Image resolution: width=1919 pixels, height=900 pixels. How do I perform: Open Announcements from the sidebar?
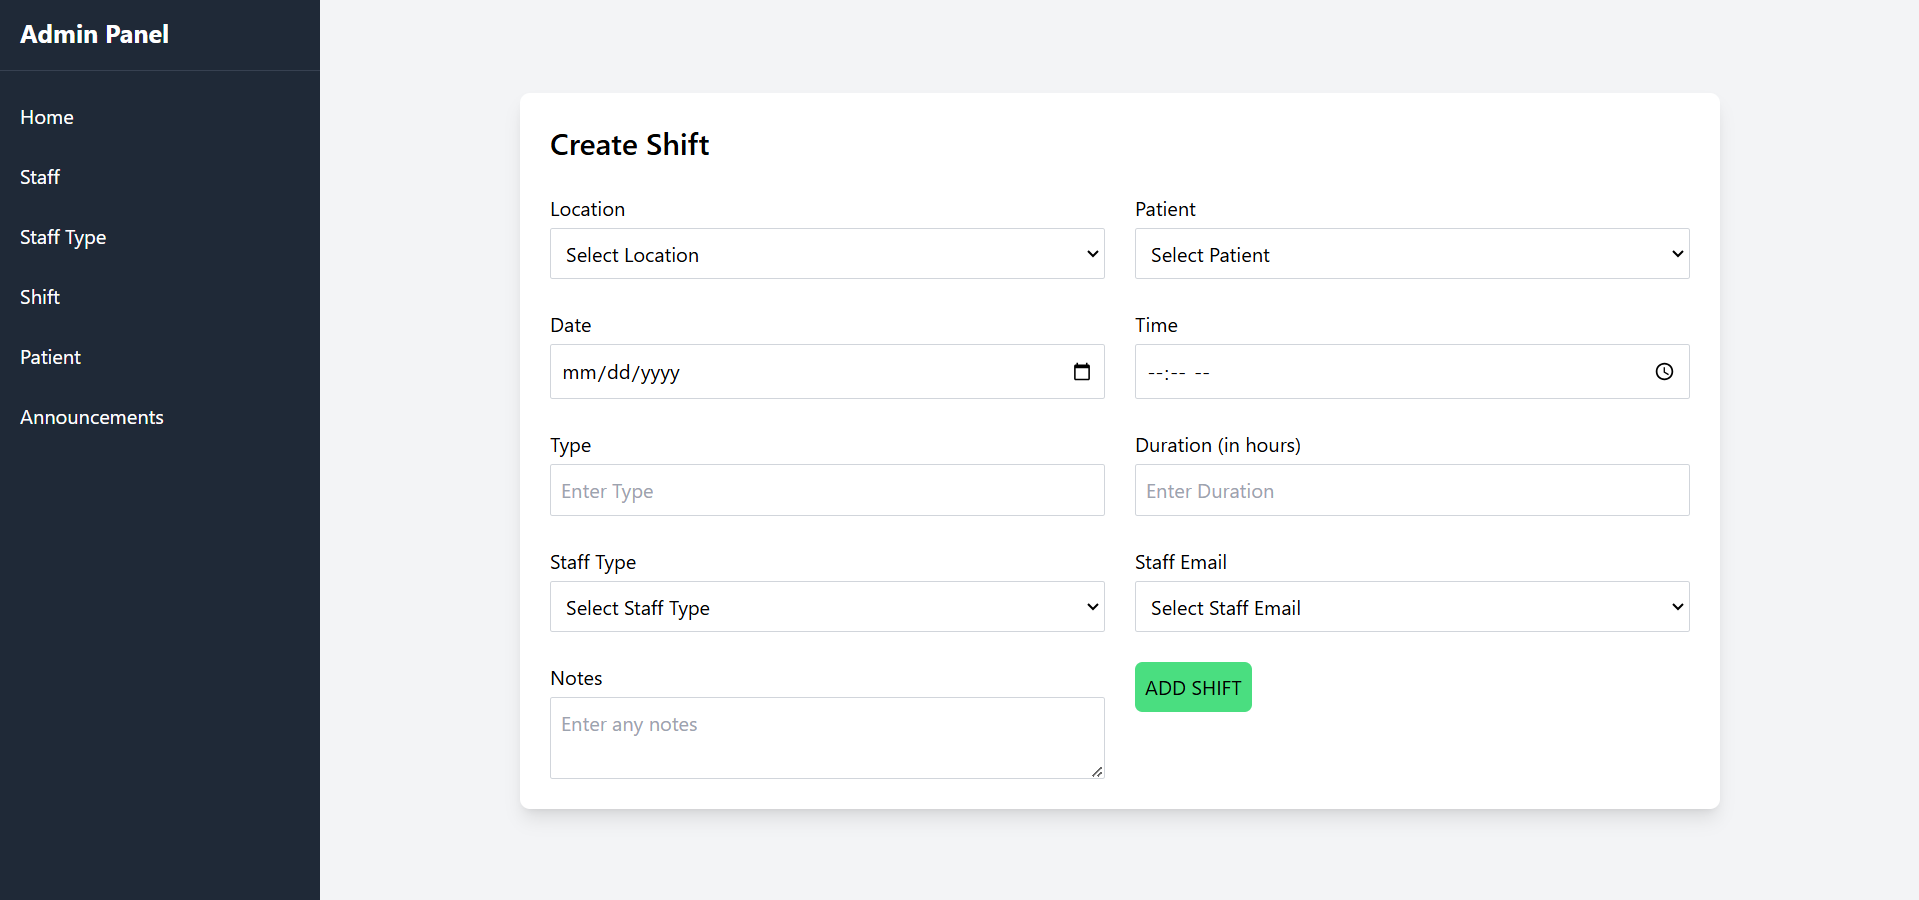pyautogui.click(x=92, y=417)
